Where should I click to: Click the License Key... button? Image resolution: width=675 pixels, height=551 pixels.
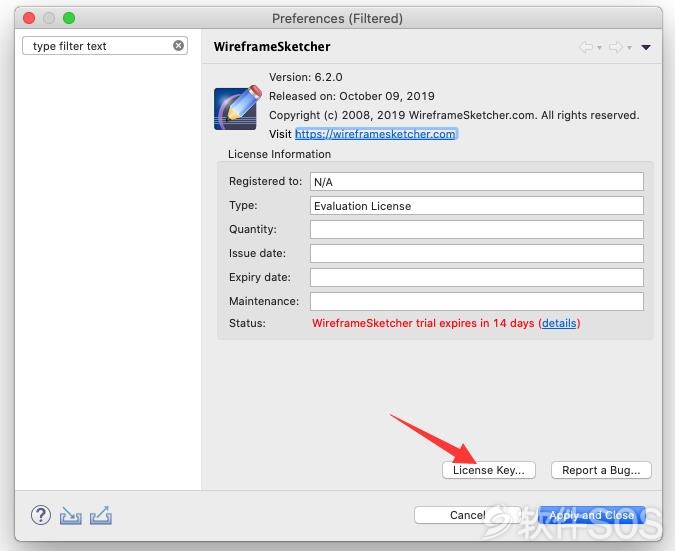tap(489, 470)
